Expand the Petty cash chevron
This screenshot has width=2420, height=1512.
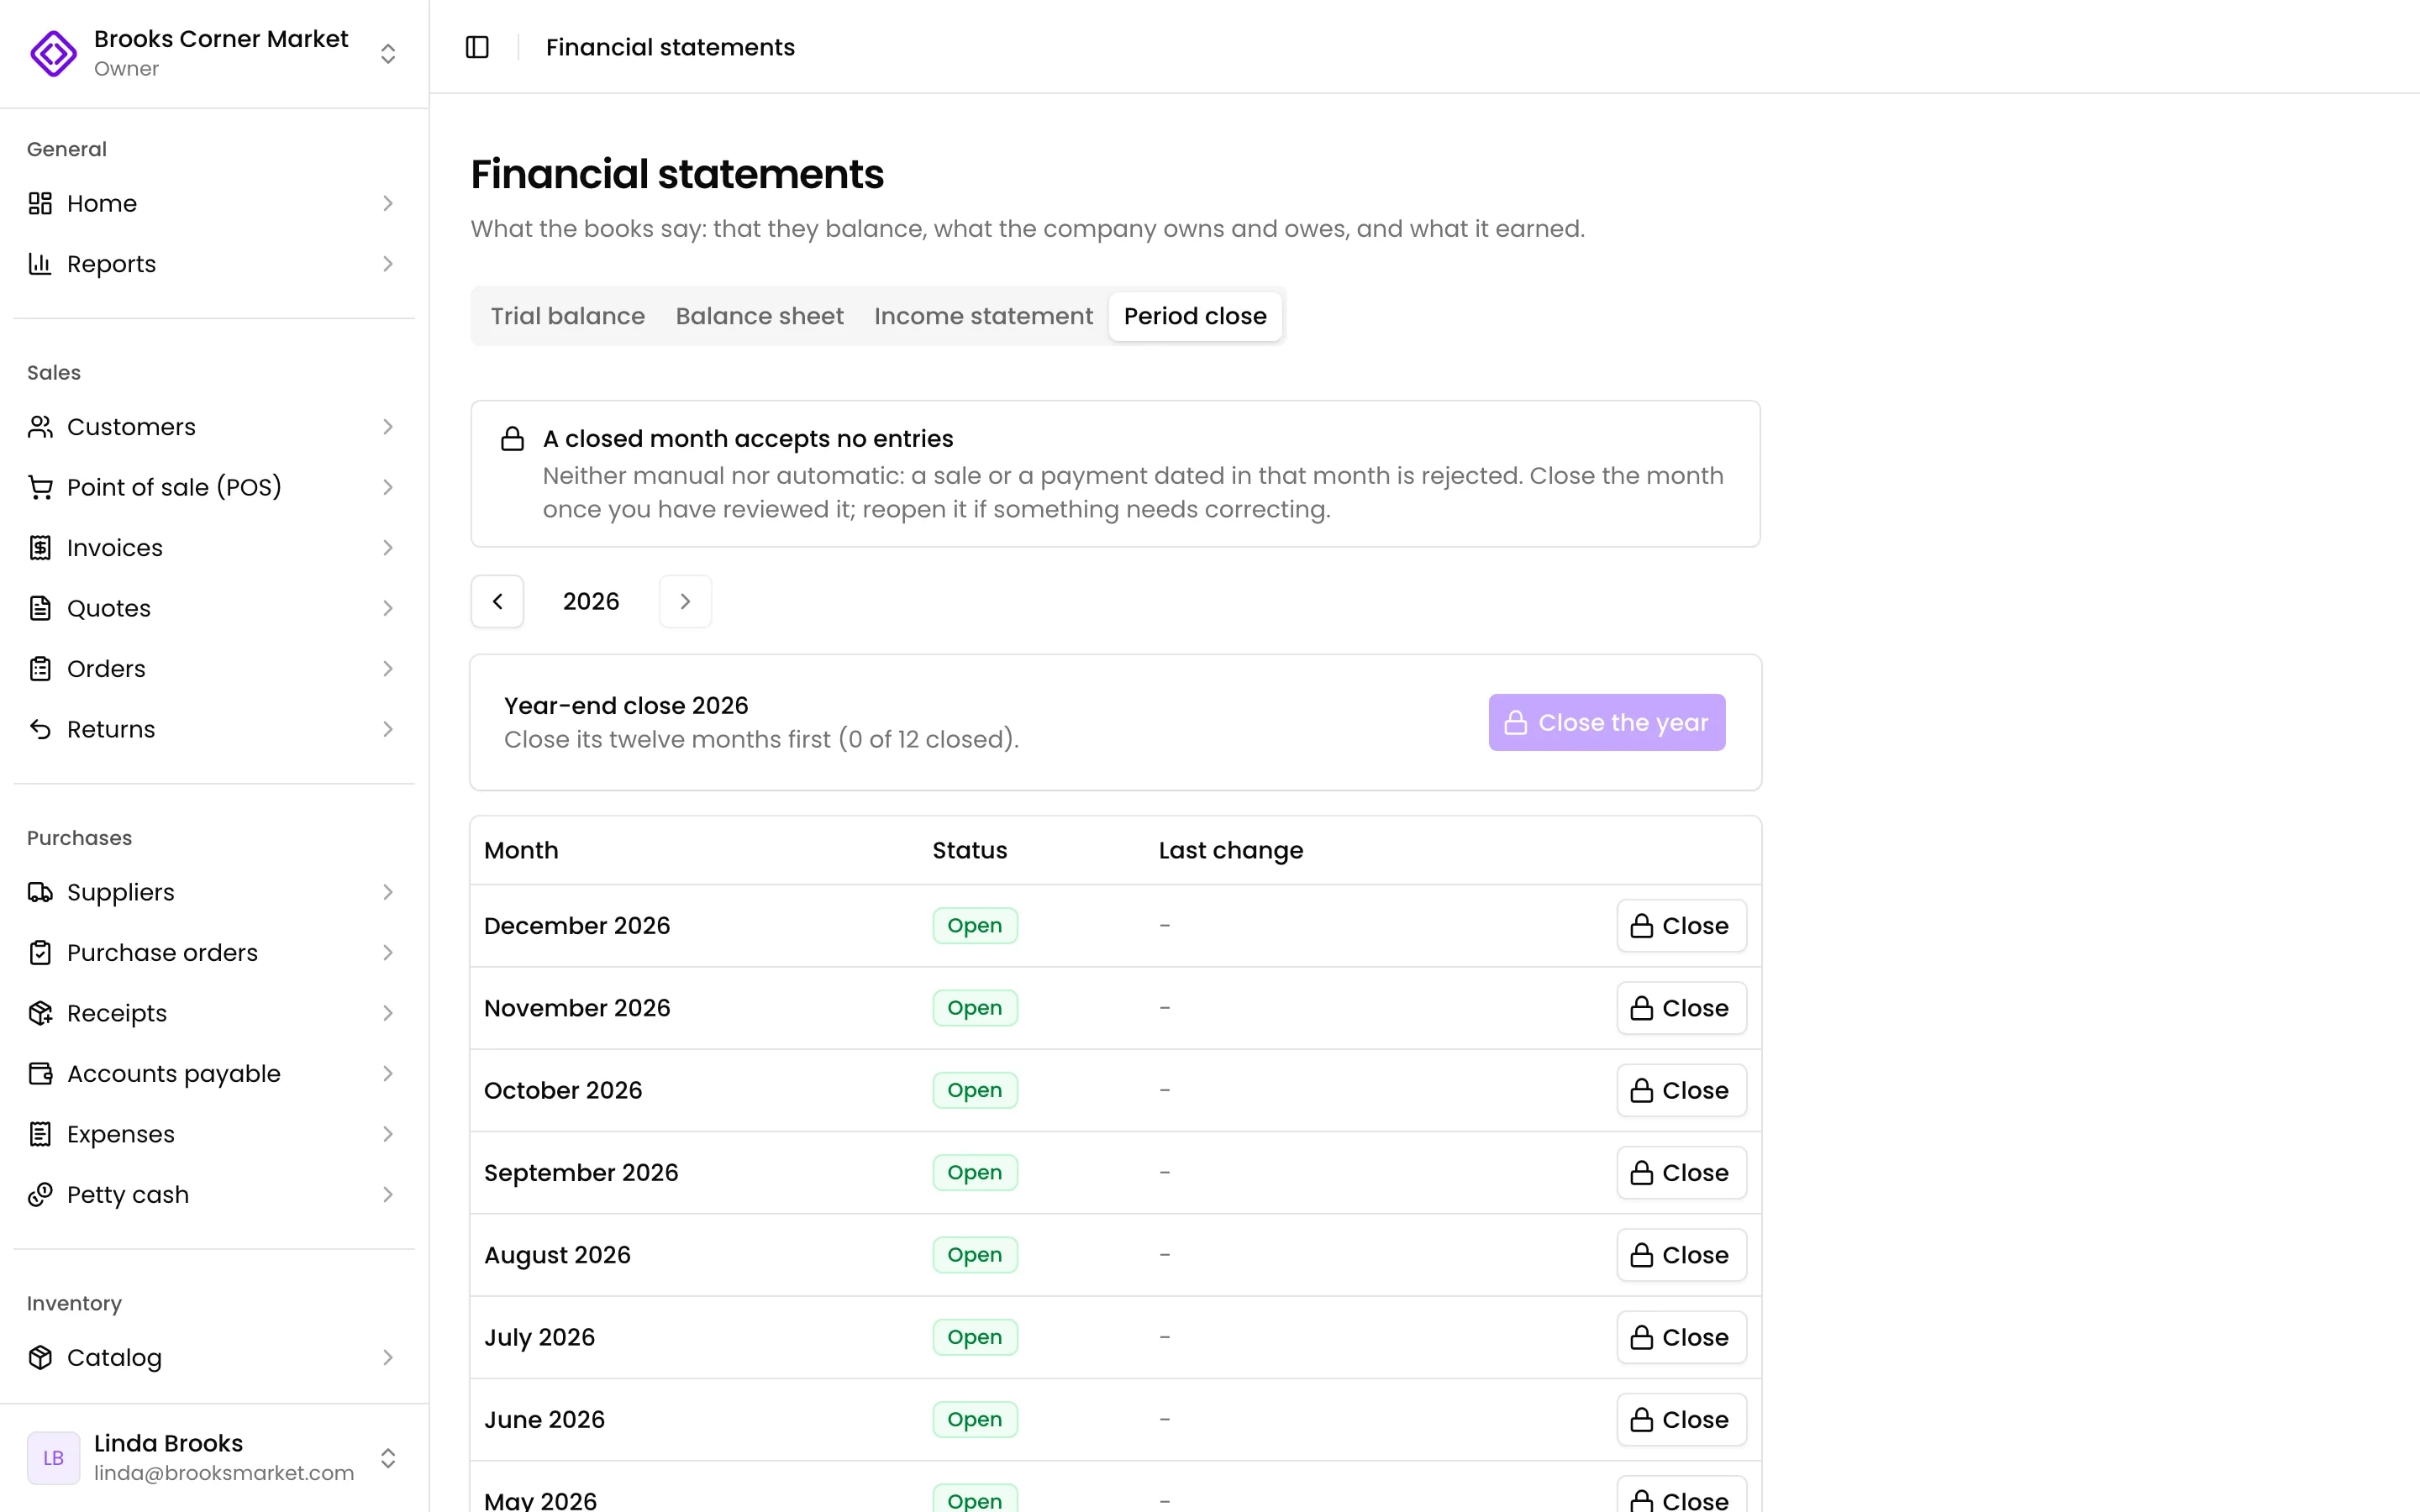(x=388, y=1195)
